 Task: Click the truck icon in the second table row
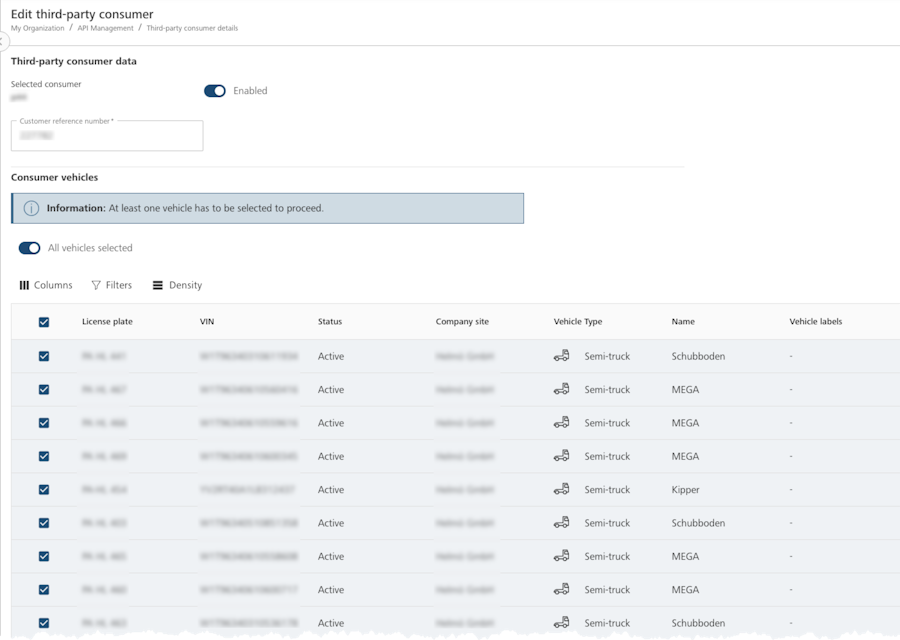coord(561,389)
